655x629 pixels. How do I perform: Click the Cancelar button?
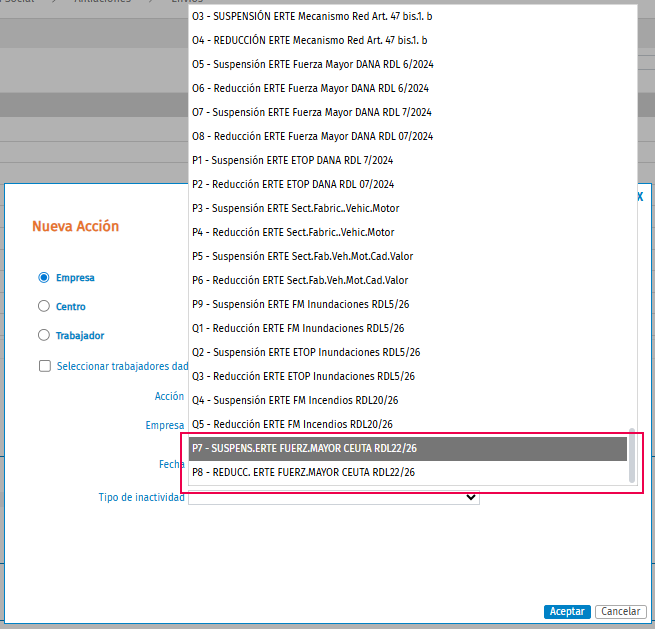[x=621, y=611]
